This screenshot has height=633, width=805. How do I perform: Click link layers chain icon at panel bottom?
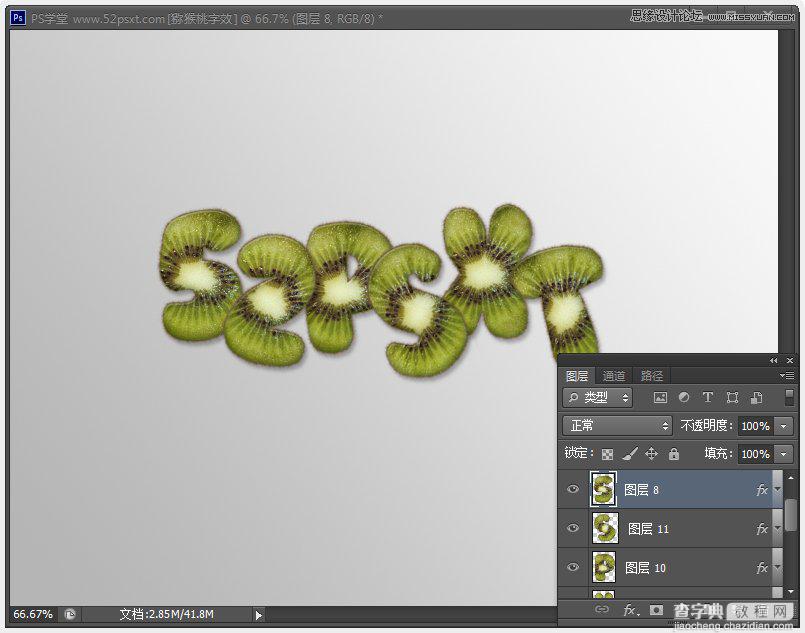coord(602,609)
